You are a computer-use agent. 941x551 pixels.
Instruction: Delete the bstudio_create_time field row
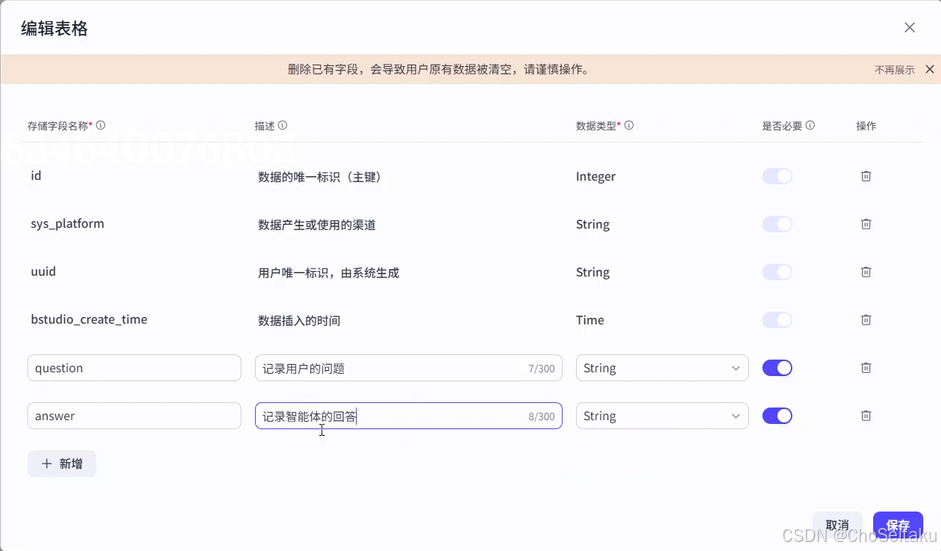[866, 320]
